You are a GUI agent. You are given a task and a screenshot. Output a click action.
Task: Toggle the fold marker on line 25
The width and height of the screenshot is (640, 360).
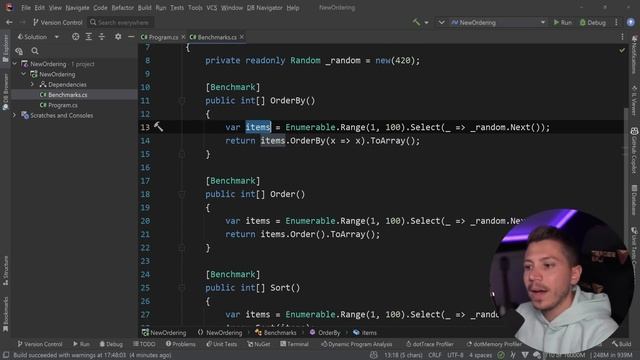tap(182, 287)
